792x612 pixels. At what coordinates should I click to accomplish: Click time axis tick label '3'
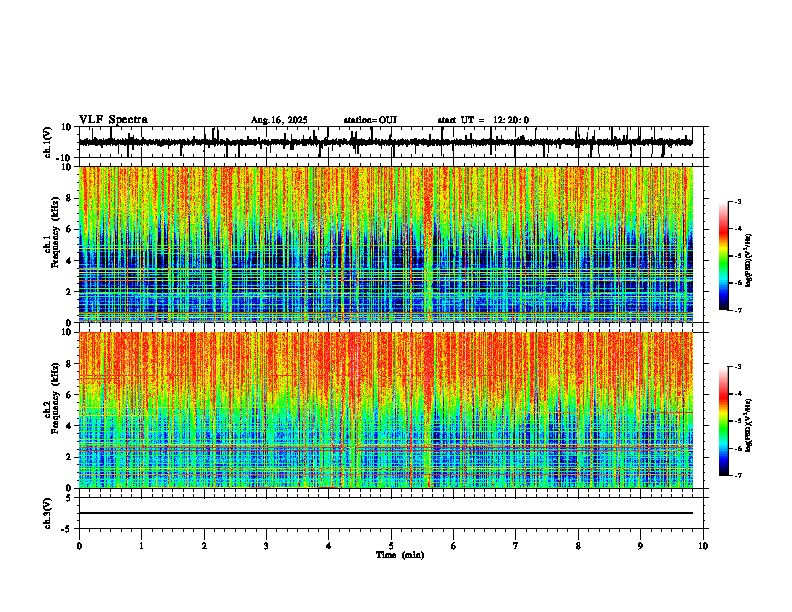266,546
